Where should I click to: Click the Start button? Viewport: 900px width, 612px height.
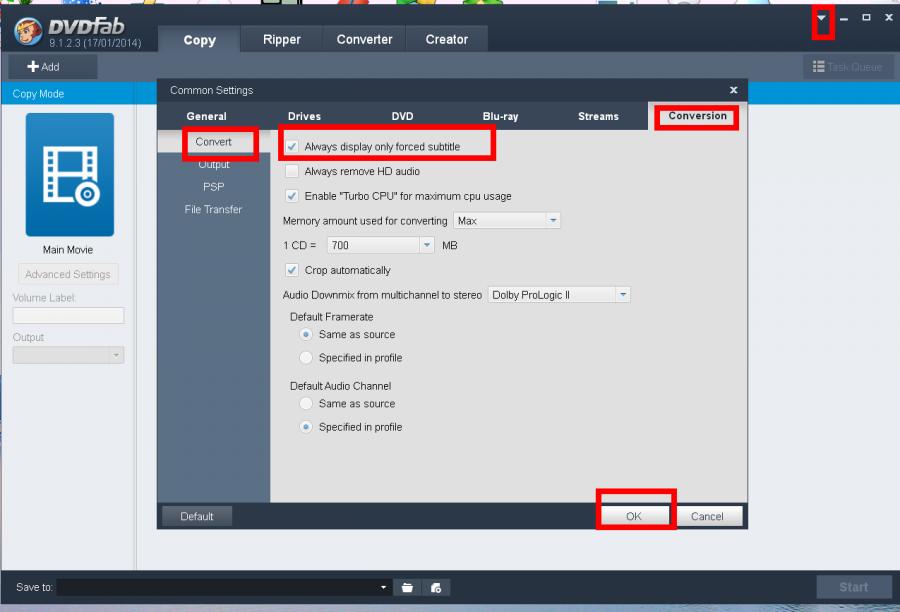[x=854, y=587]
